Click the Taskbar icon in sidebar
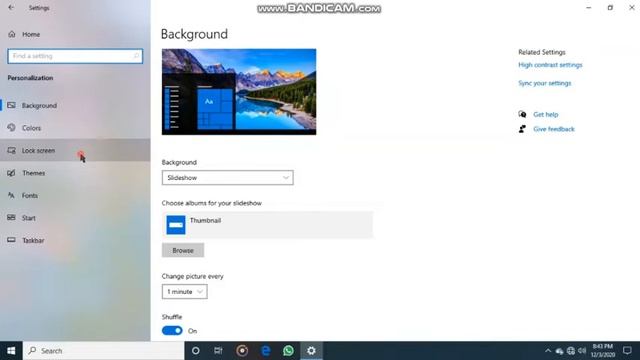This screenshot has height=360, width=640. tap(11, 240)
